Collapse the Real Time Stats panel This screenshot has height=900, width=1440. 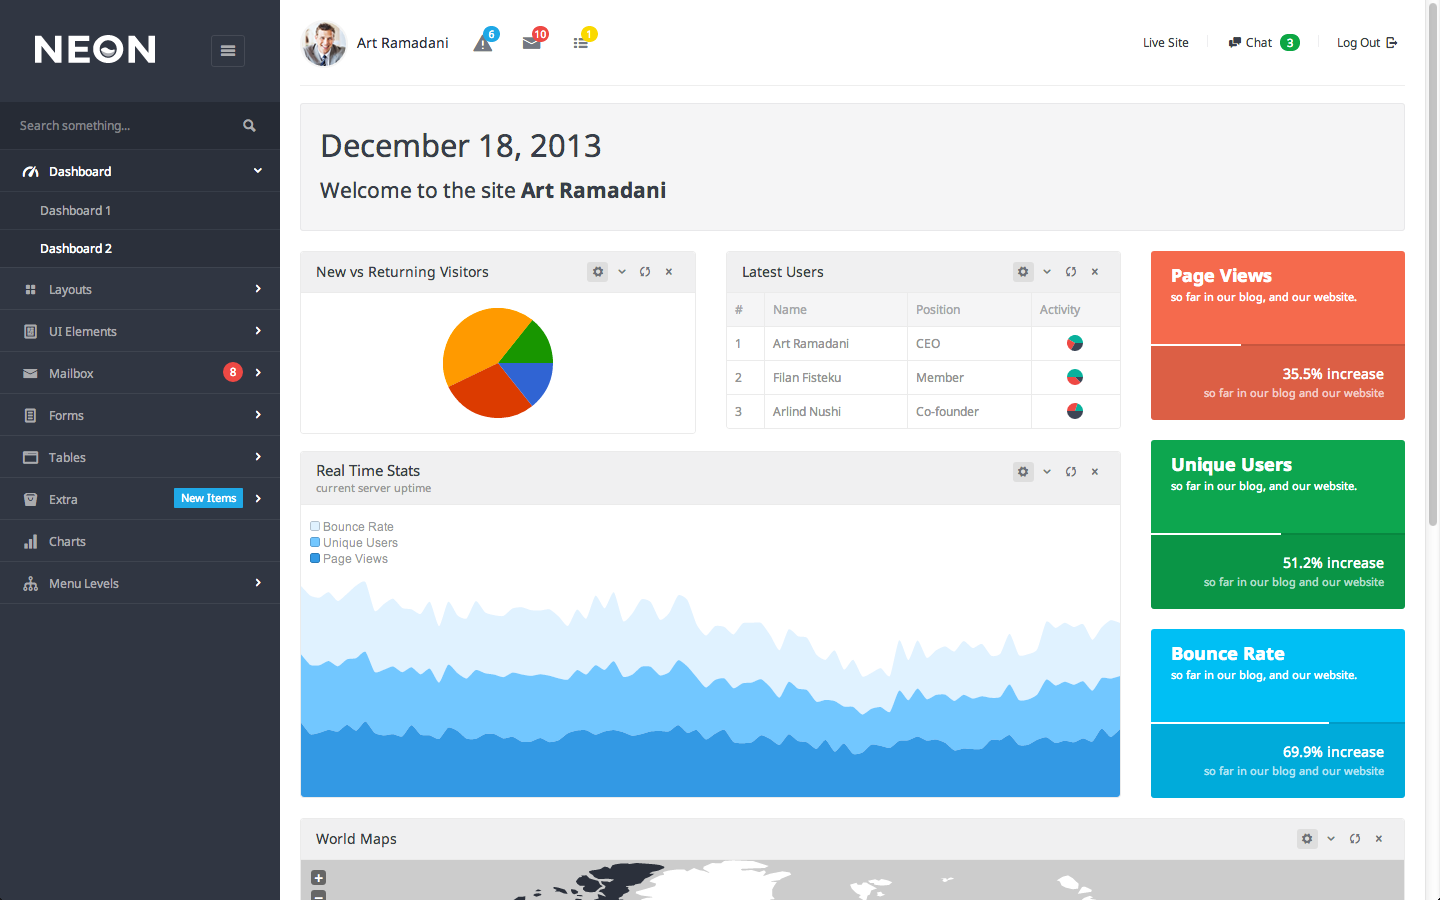coord(1047,472)
